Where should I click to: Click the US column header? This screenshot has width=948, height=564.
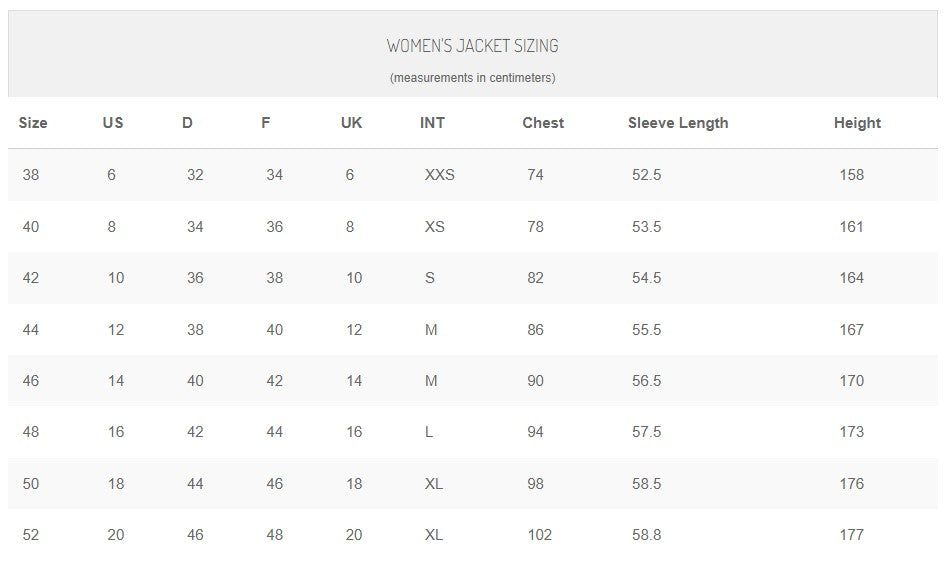113,123
